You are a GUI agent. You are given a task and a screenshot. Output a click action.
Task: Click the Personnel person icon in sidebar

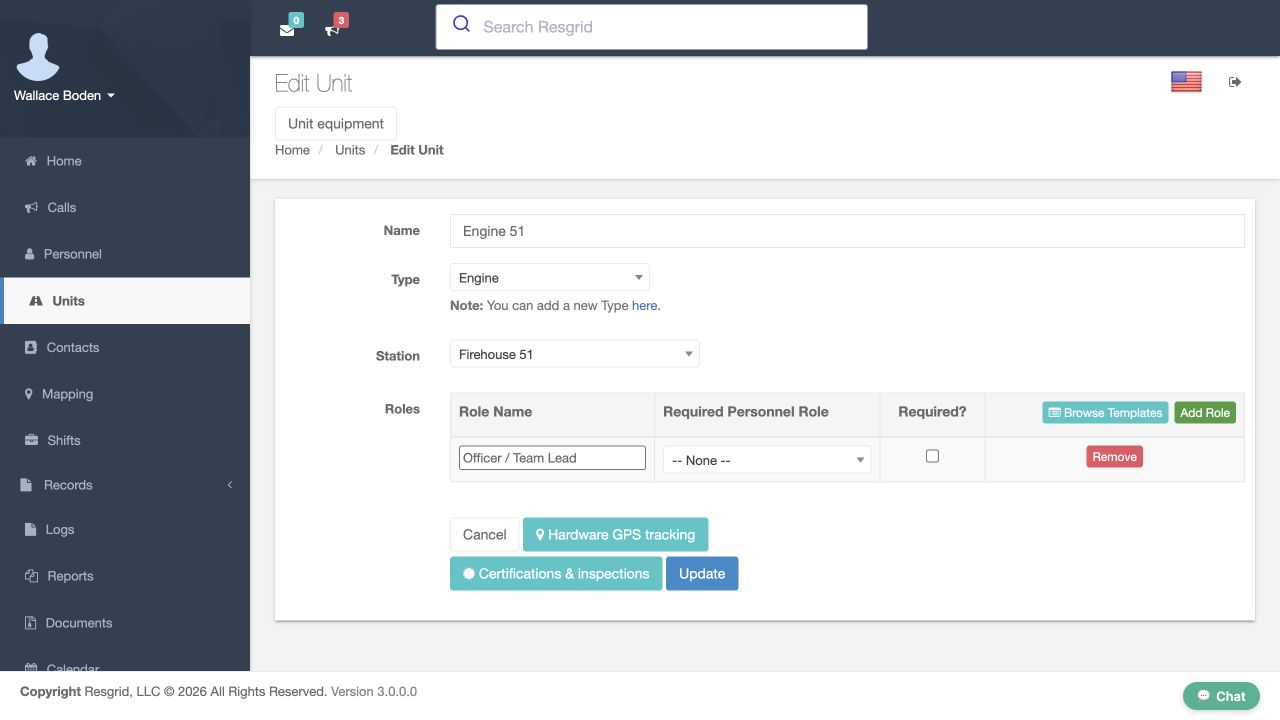30,254
